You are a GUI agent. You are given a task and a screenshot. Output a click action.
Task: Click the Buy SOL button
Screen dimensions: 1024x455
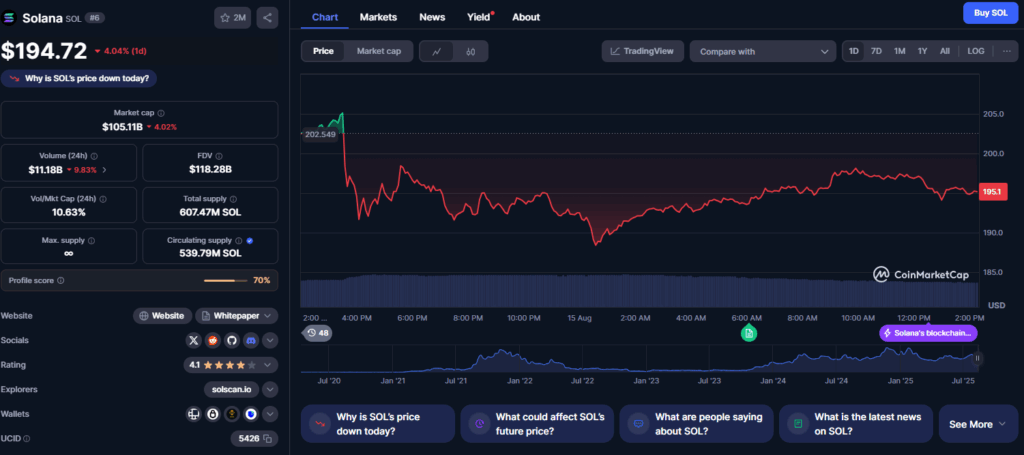pos(991,13)
